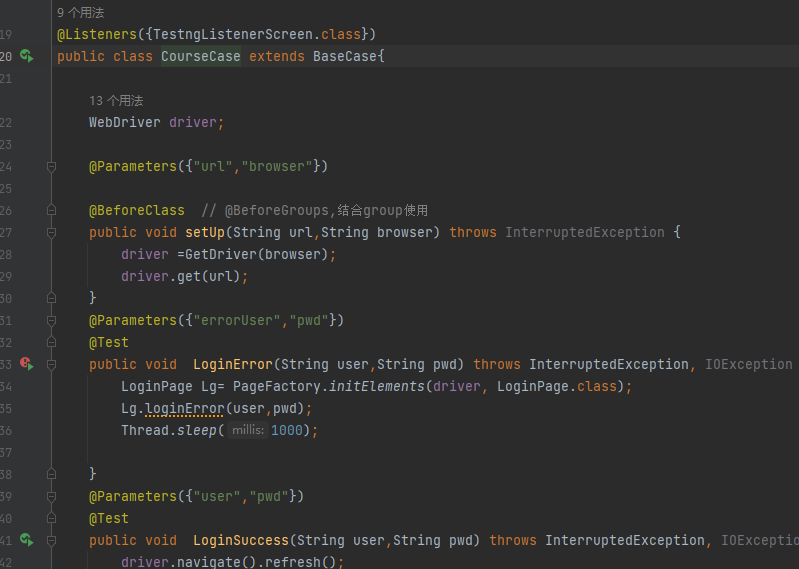Screen dimensions: 799x569
Task: Click driver.navigate().refresh() statement
Action: pos(232,562)
